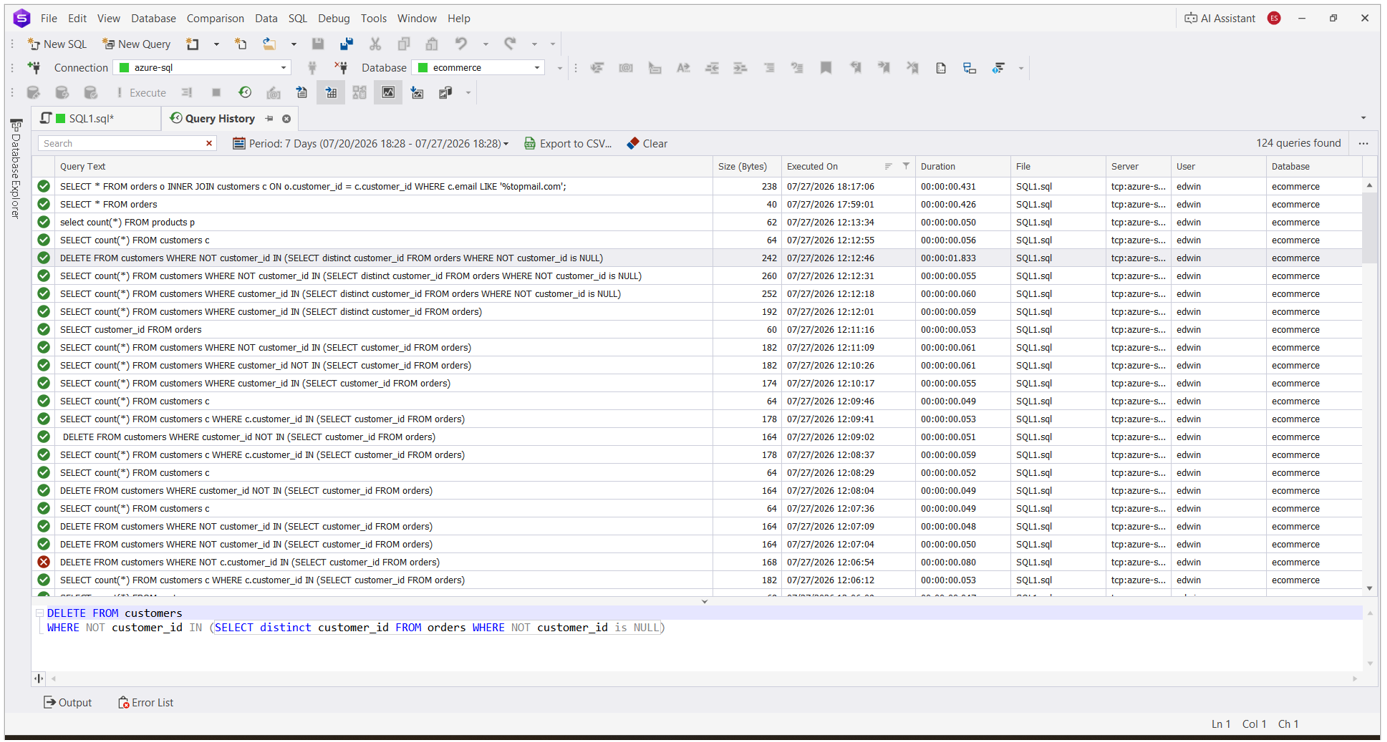Click the blank document toolbar icon
1387x742 pixels.
(x=941, y=68)
